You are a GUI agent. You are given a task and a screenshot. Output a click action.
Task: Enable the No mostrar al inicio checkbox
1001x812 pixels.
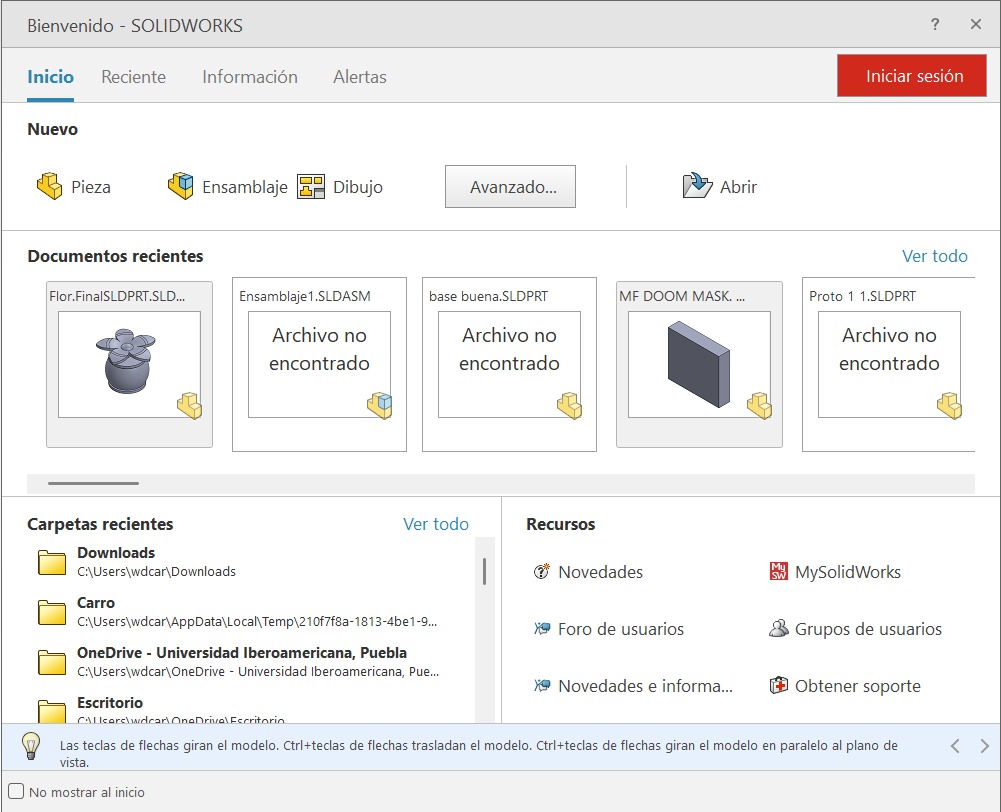[16, 791]
